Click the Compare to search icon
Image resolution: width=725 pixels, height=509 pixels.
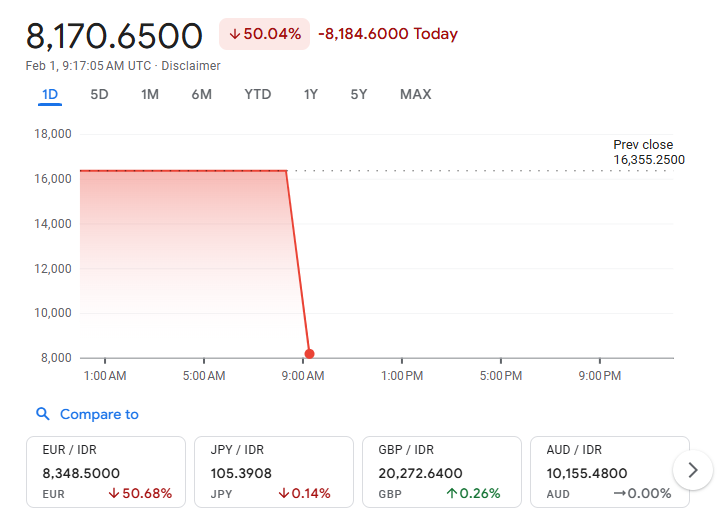[43, 414]
